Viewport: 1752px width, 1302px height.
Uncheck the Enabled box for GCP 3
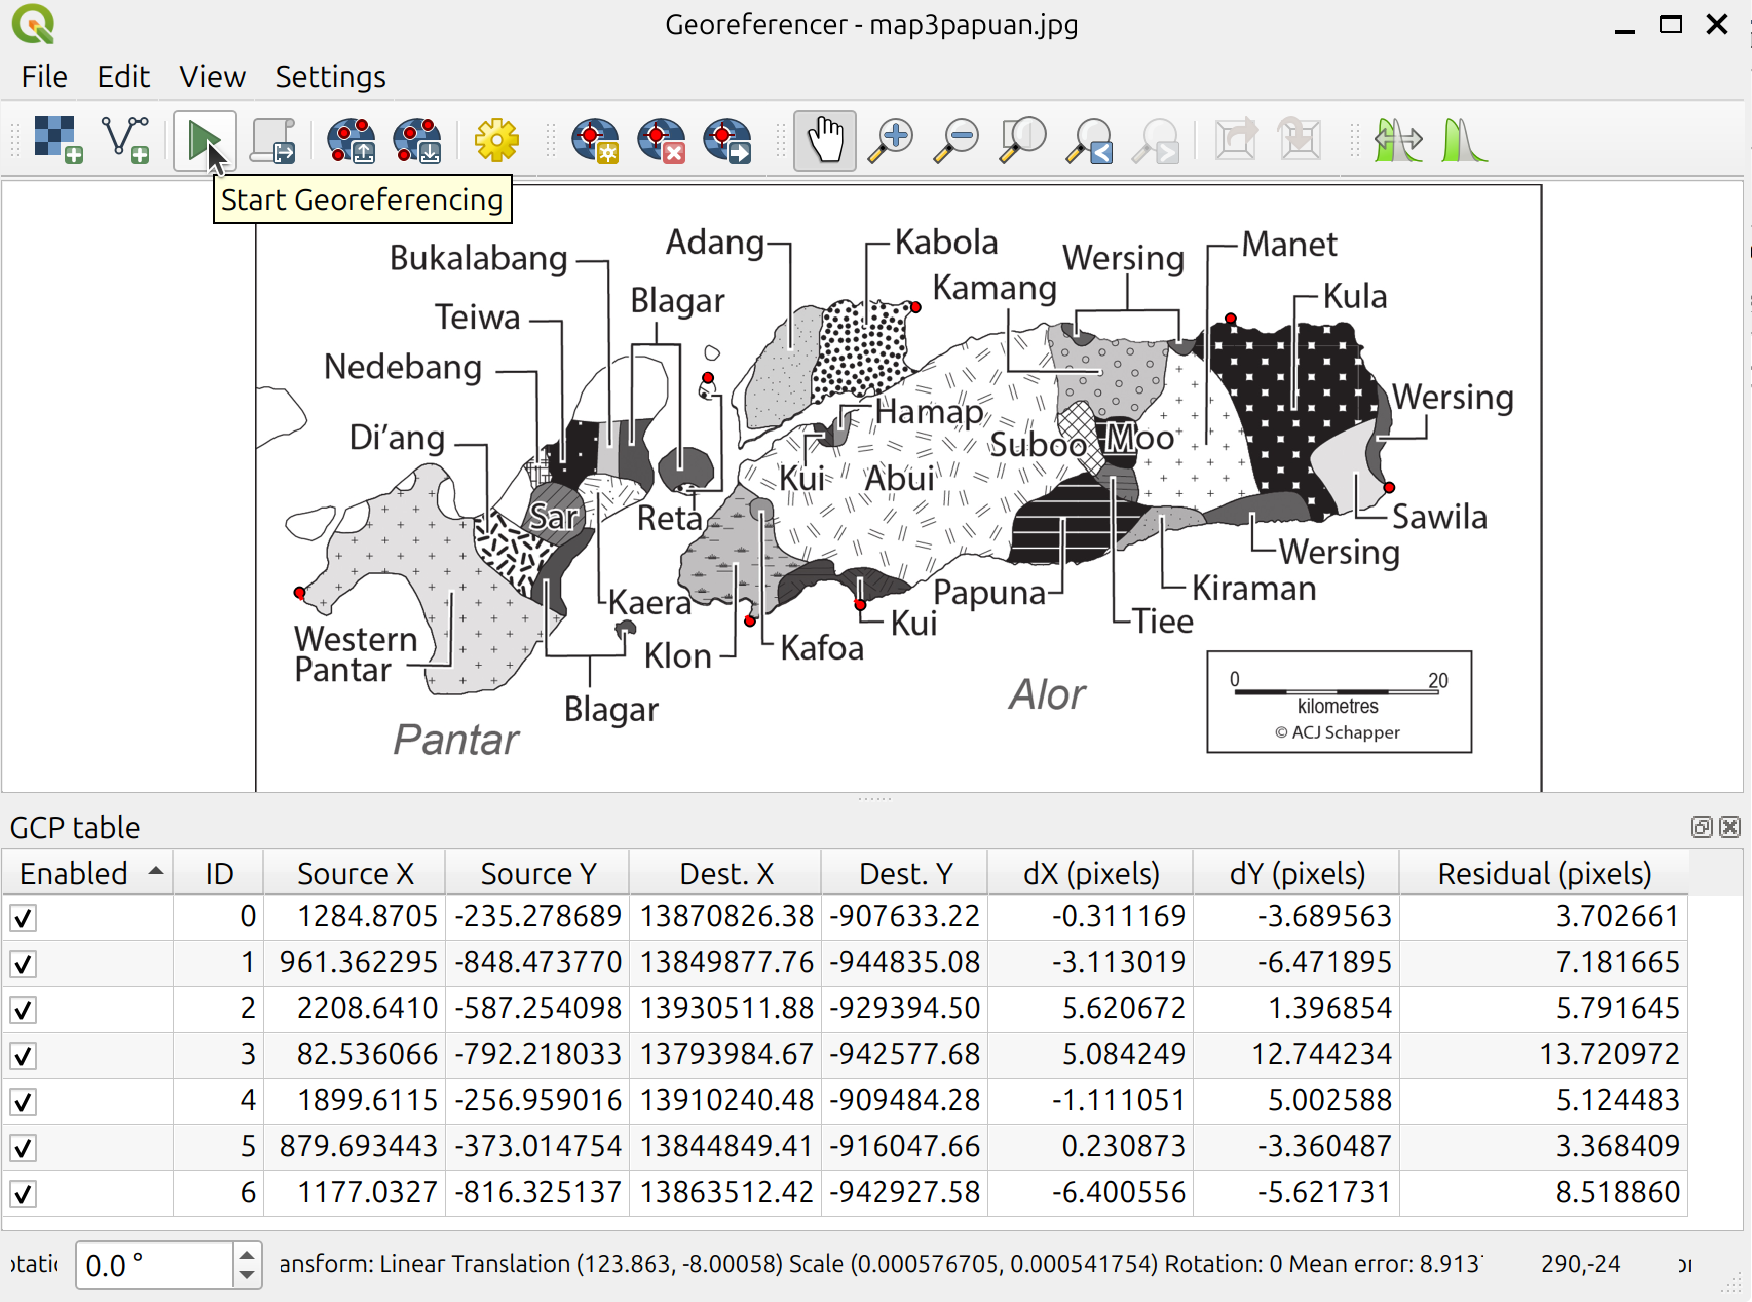coord(22,1055)
